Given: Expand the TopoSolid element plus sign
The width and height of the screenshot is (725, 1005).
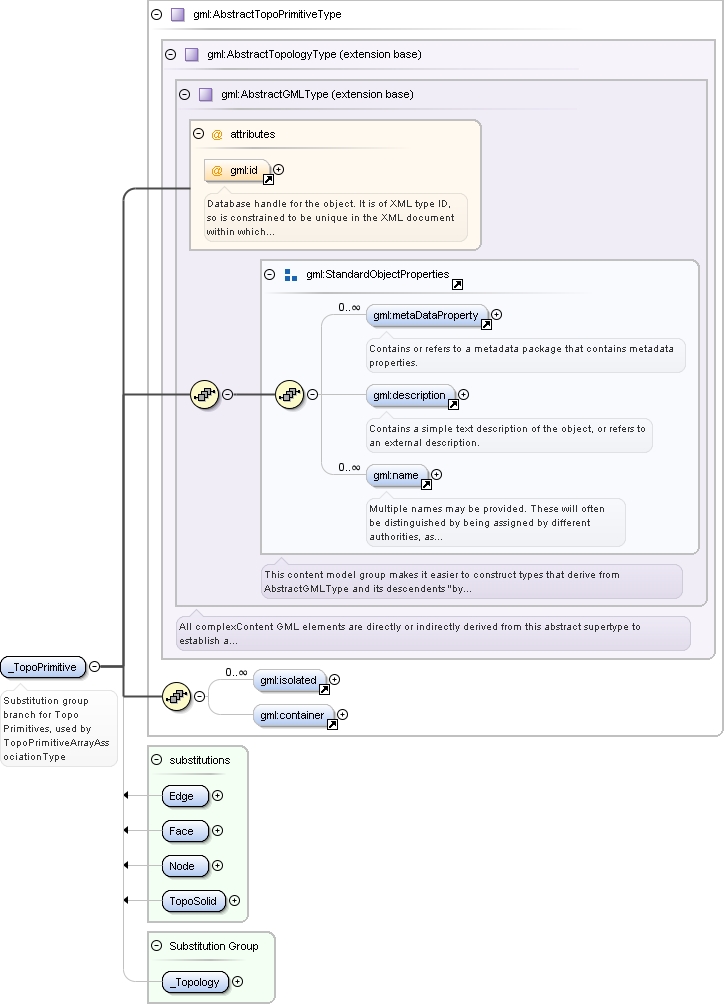Looking at the screenshot, I should click(235, 901).
